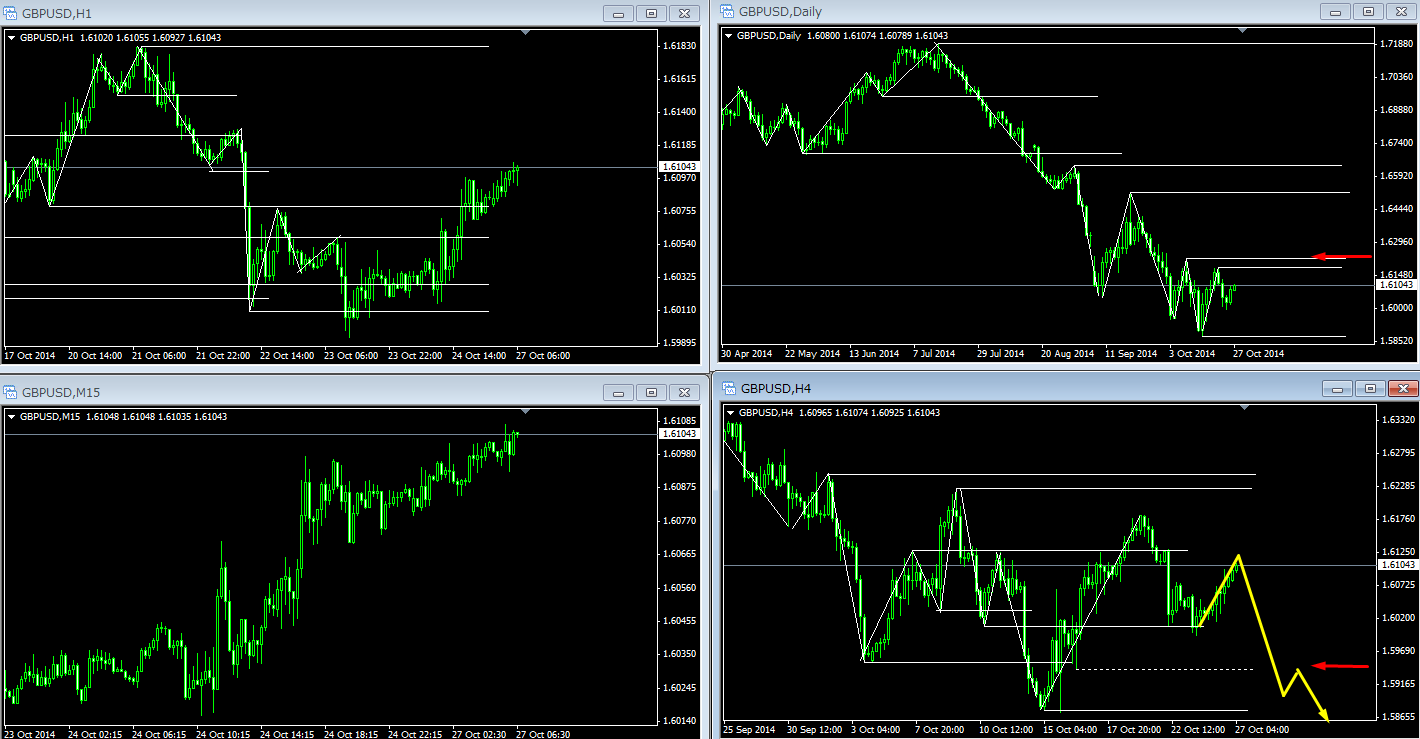Expand the triangle beside GBPUSD,Daily chart label
The image size is (1420, 739).
(x=728, y=36)
